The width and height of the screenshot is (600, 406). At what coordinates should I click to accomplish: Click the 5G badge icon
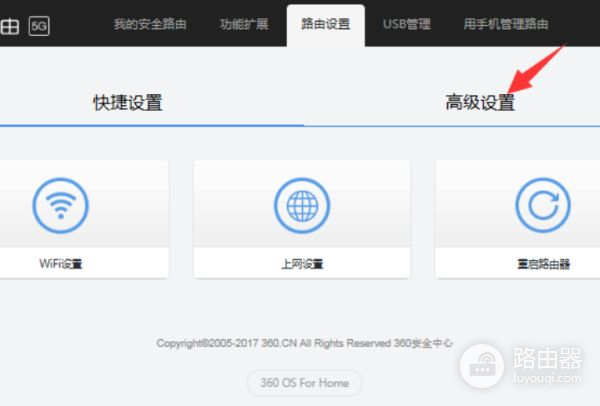point(39,26)
